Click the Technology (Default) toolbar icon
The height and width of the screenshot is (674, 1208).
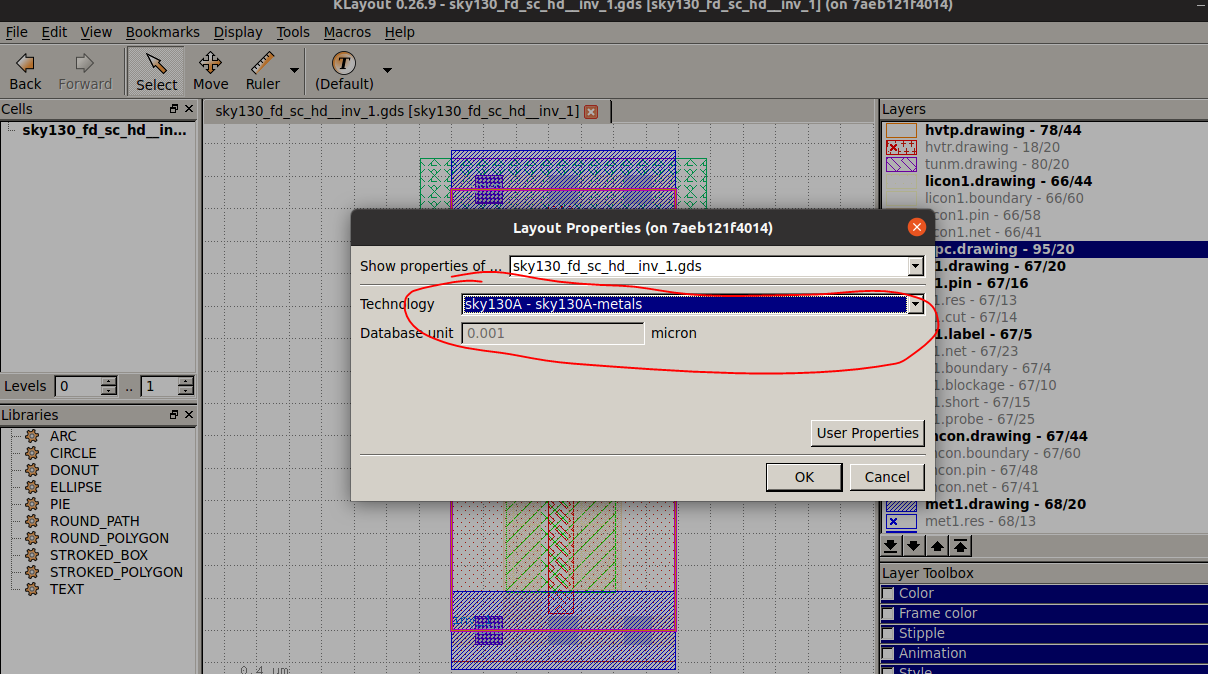344,63
